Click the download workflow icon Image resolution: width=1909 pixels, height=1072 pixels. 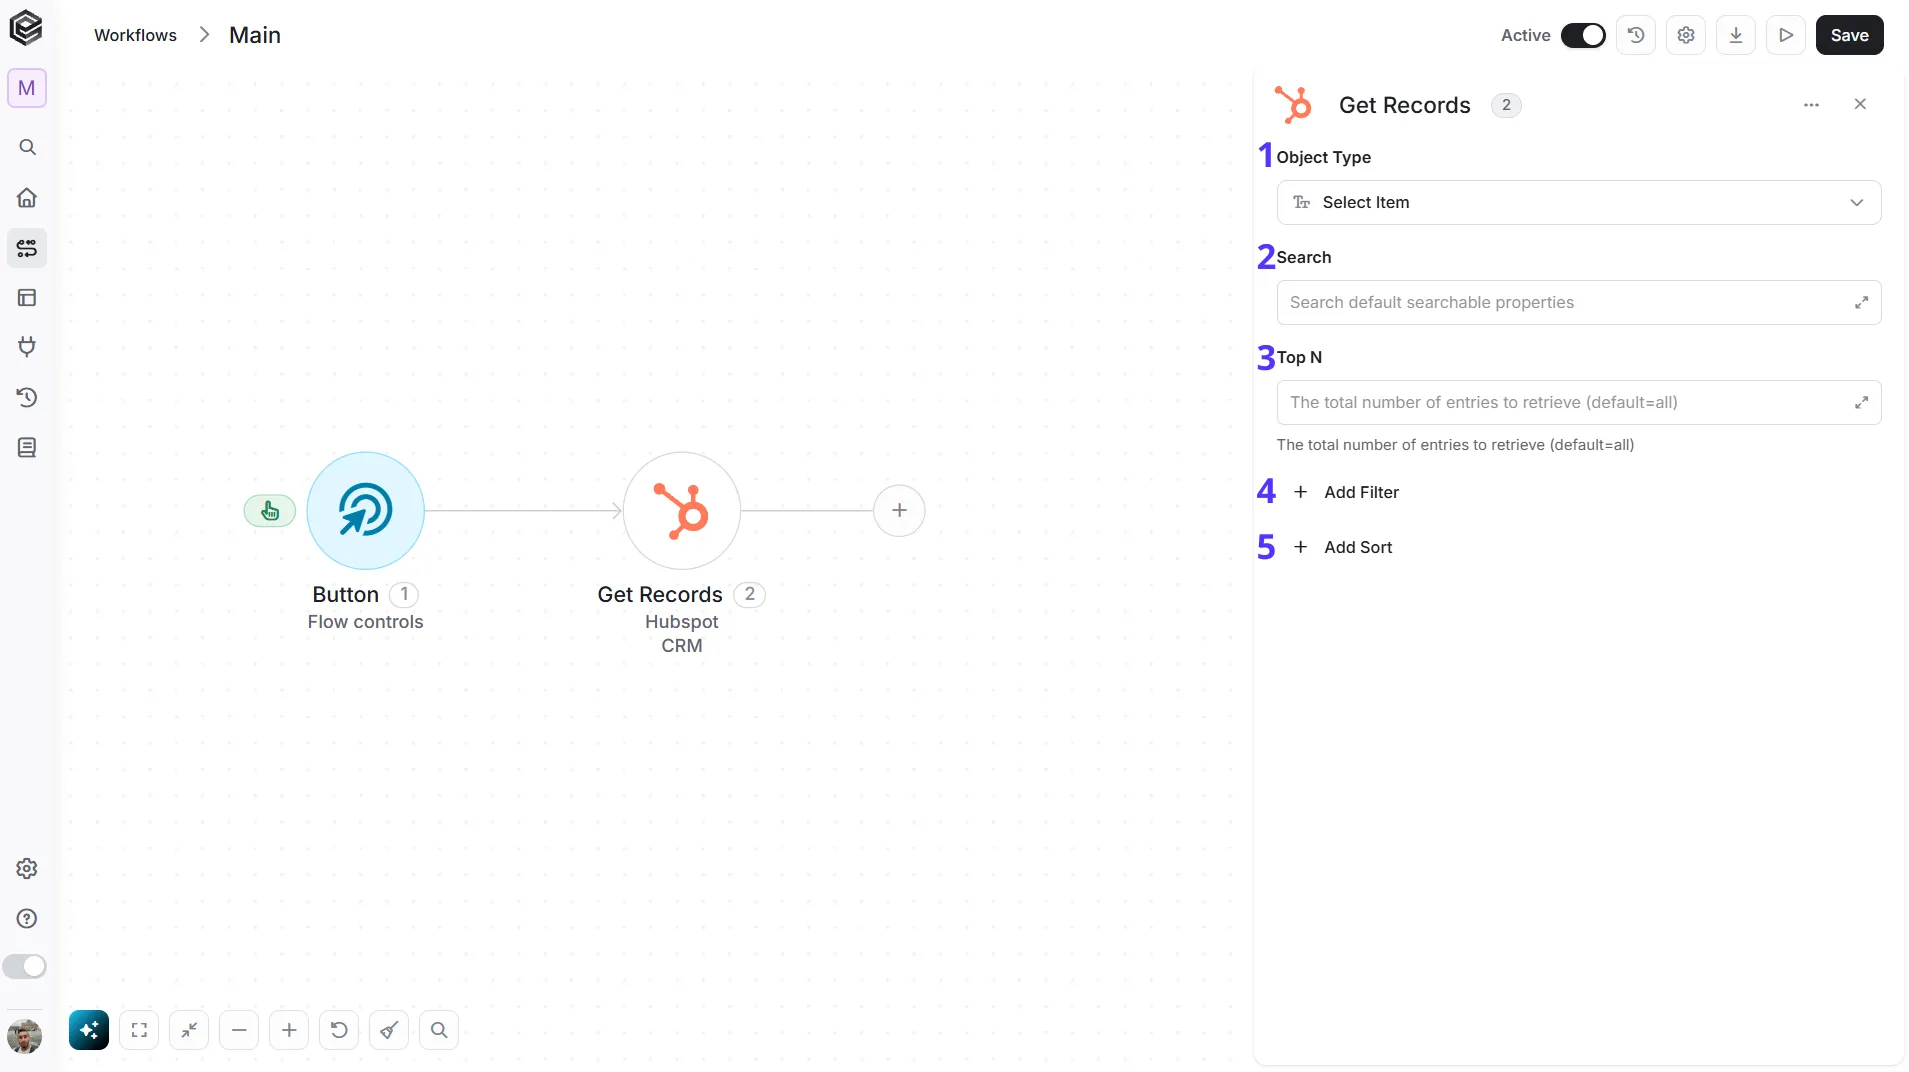(x=1736, y=35)
